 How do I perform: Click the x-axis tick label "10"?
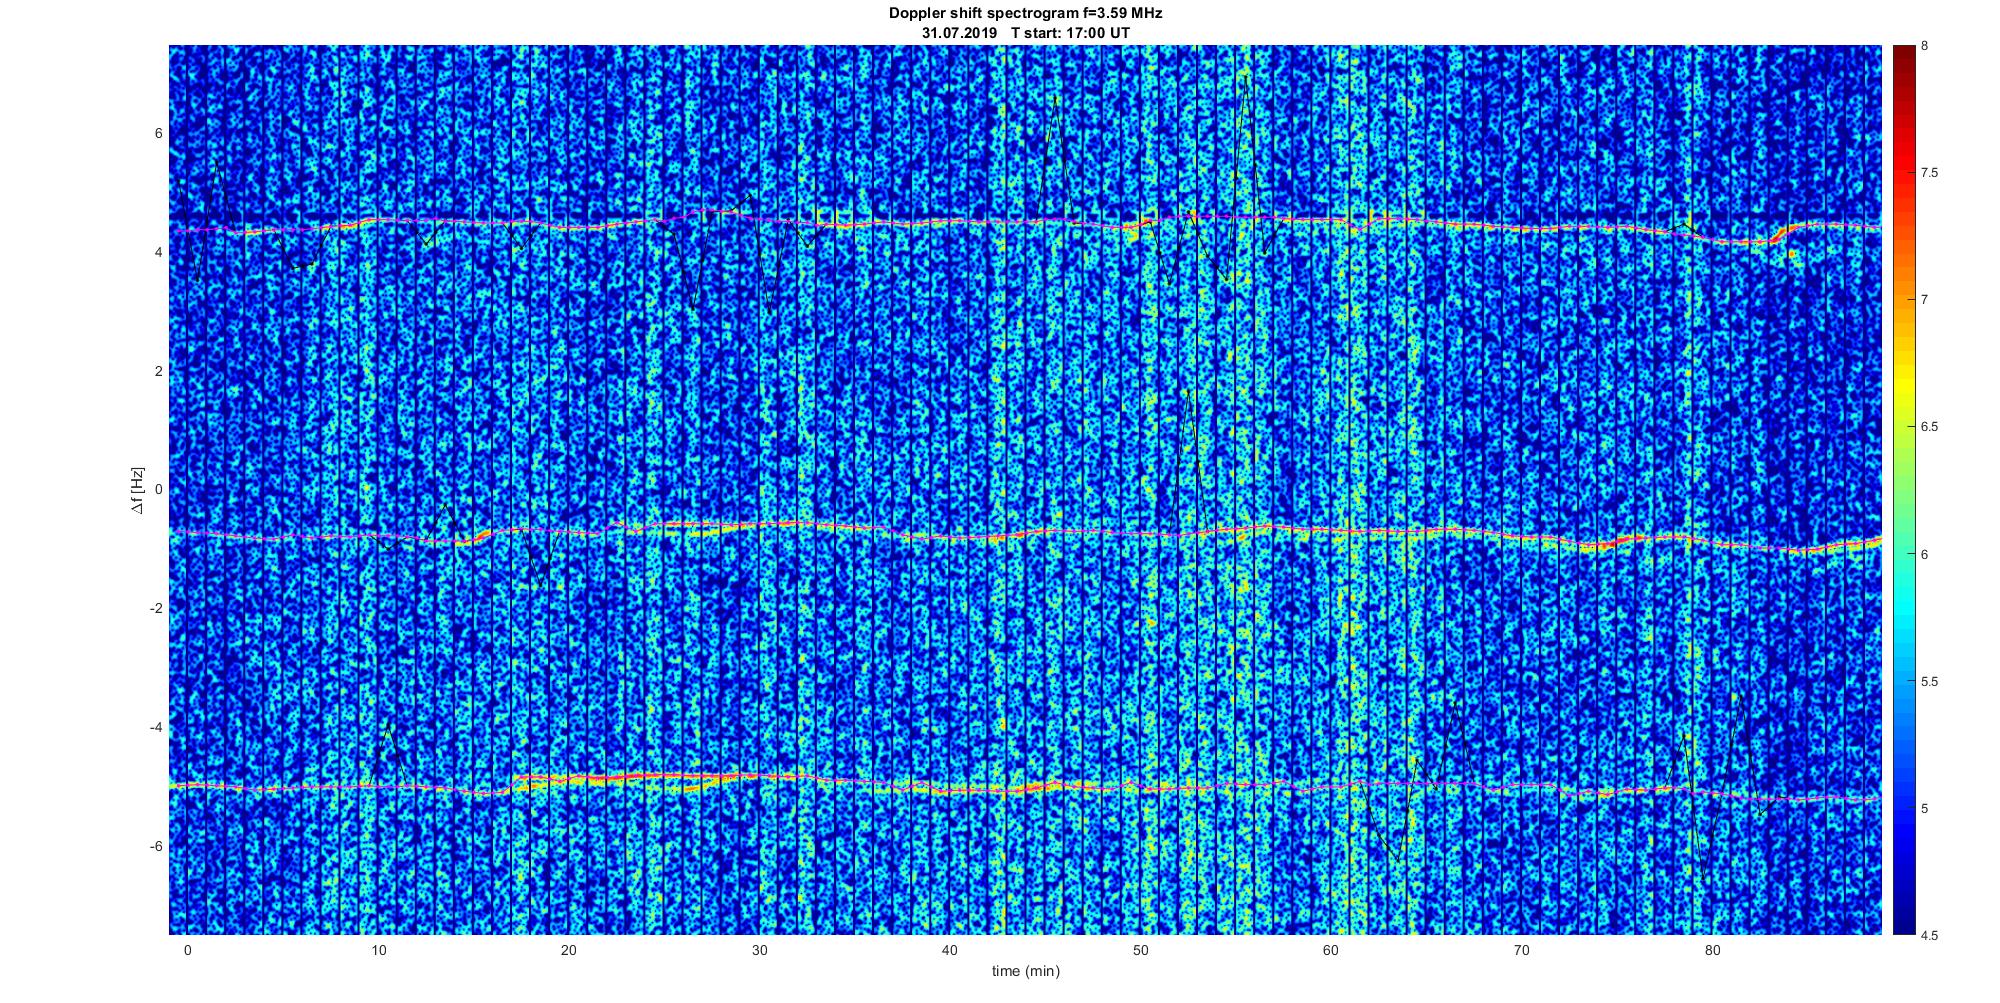[378, 950]
